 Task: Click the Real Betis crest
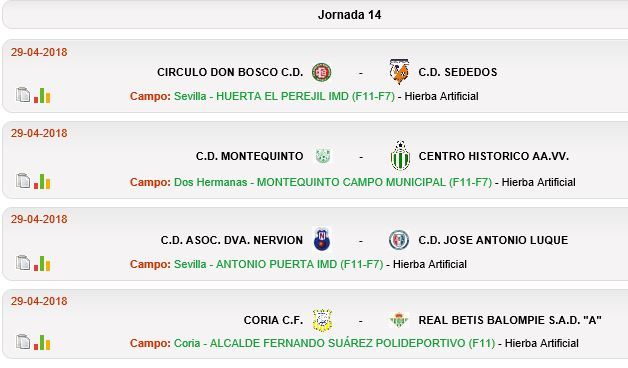coord(399,320)
